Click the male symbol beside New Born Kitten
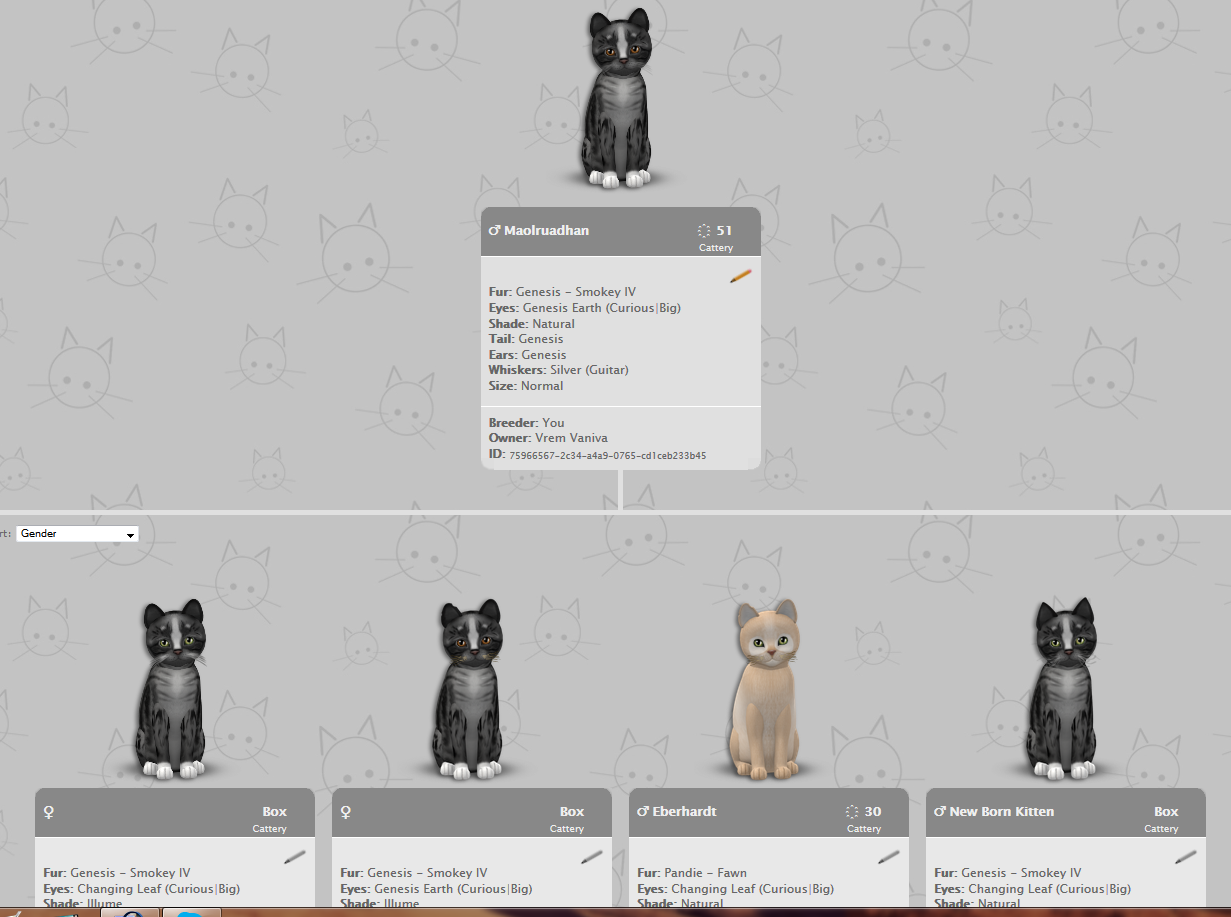The width and height of the screenshot is (1231, 917). [x=940, y=812]
